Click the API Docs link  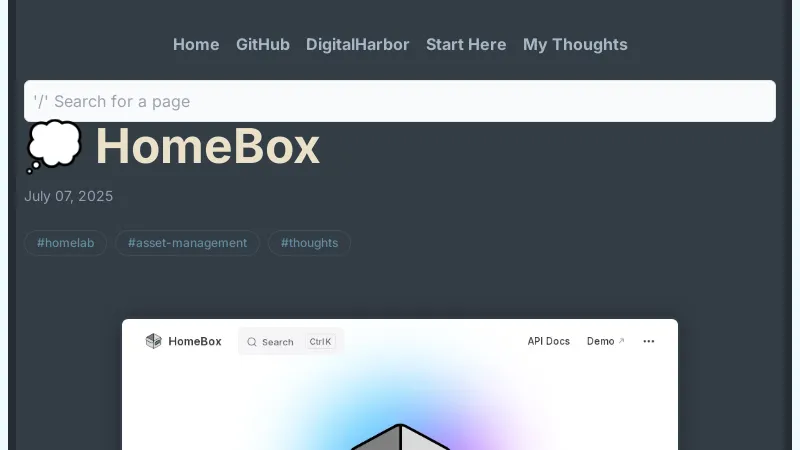(x=548, y=341)
